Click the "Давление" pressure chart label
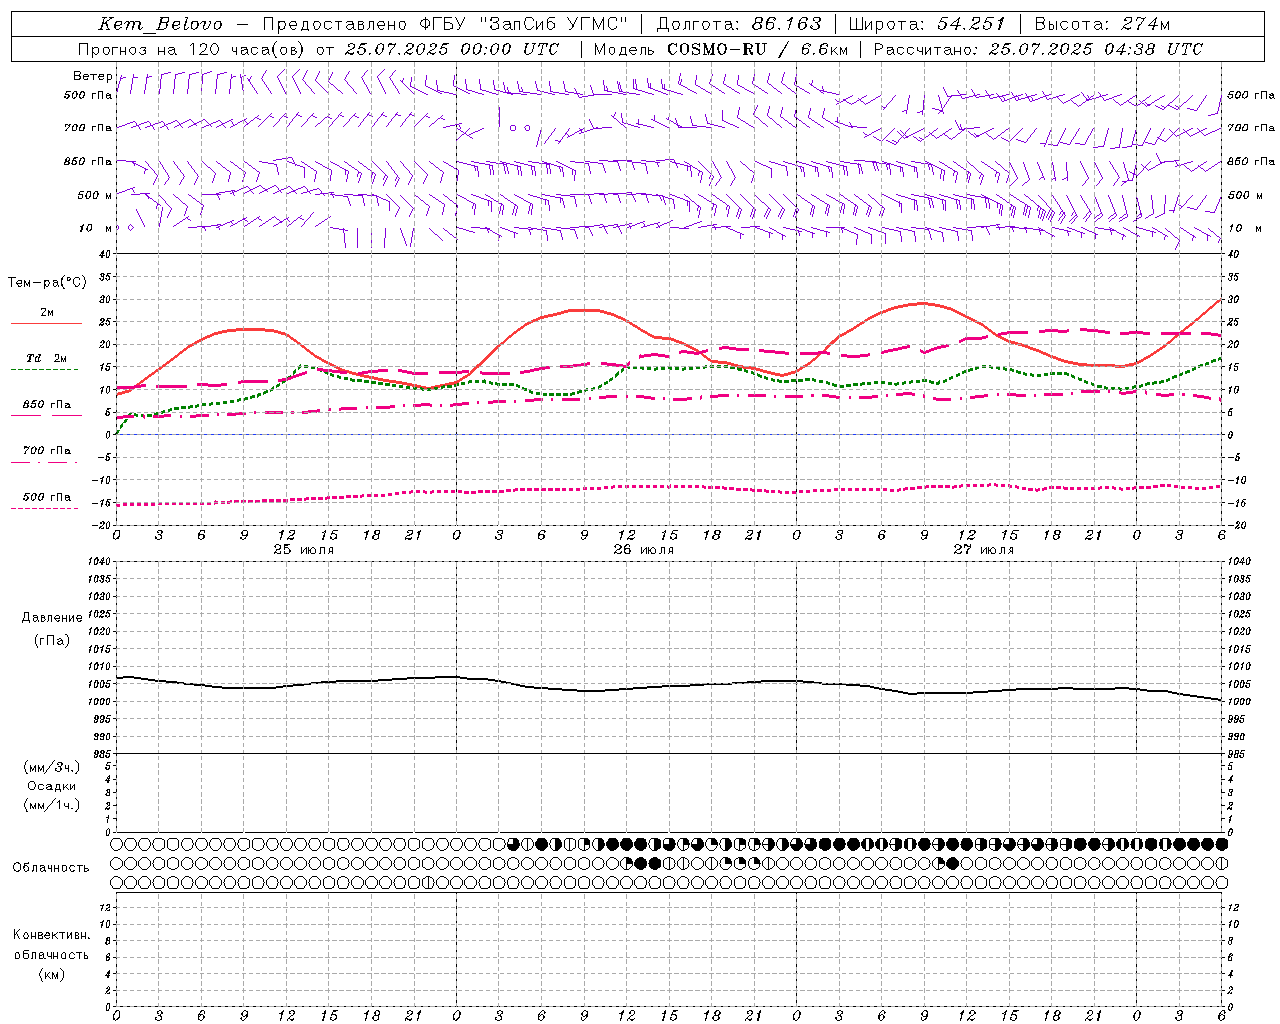The width and height of the screenshot is (1280, 1024). coord(52,618)
